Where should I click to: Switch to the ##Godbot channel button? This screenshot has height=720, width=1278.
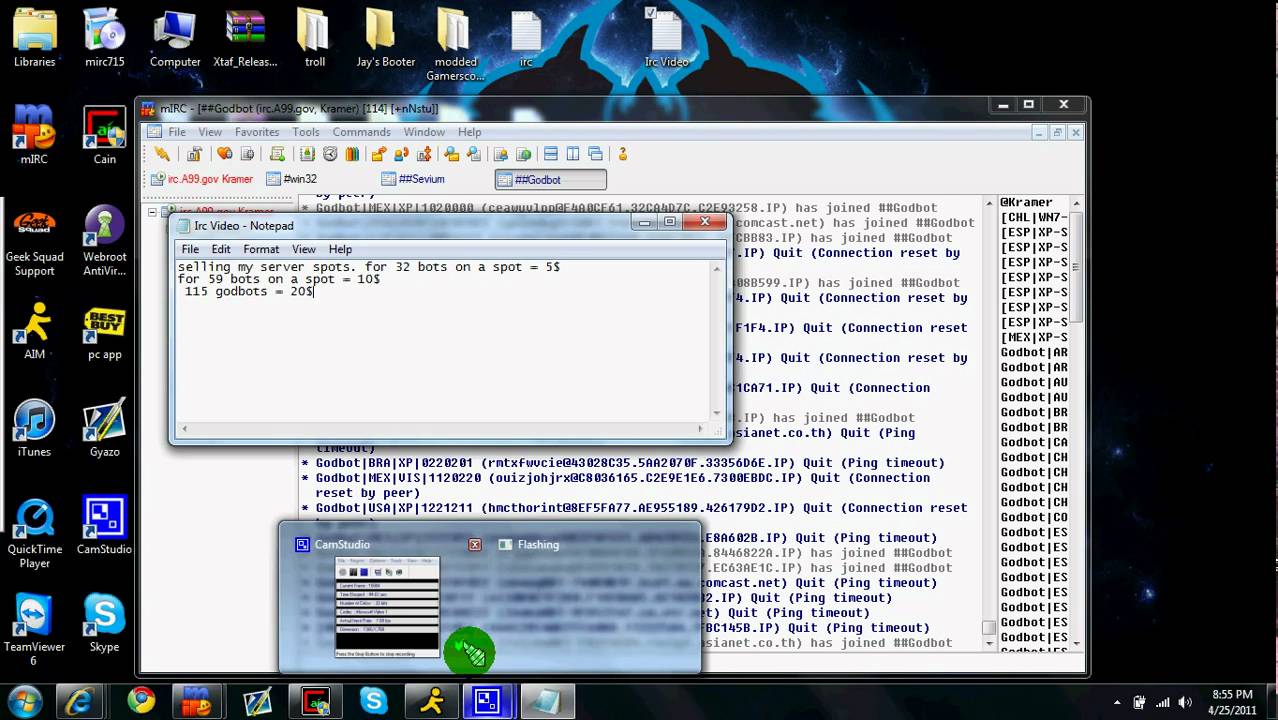(x=551, y=180)
